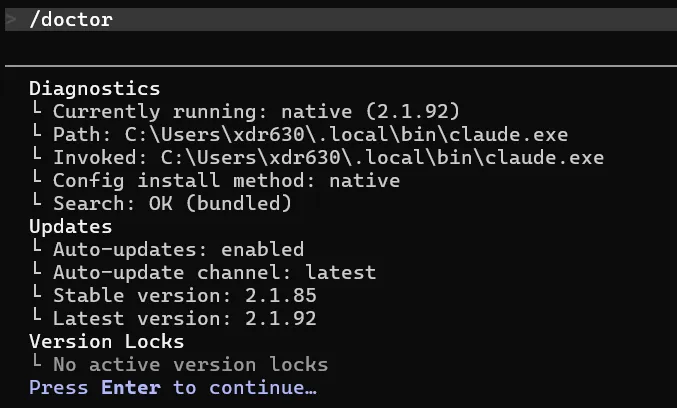Click the > prompt symbol
This screenshot has width=677, height=408.
[x=11, y=20]
